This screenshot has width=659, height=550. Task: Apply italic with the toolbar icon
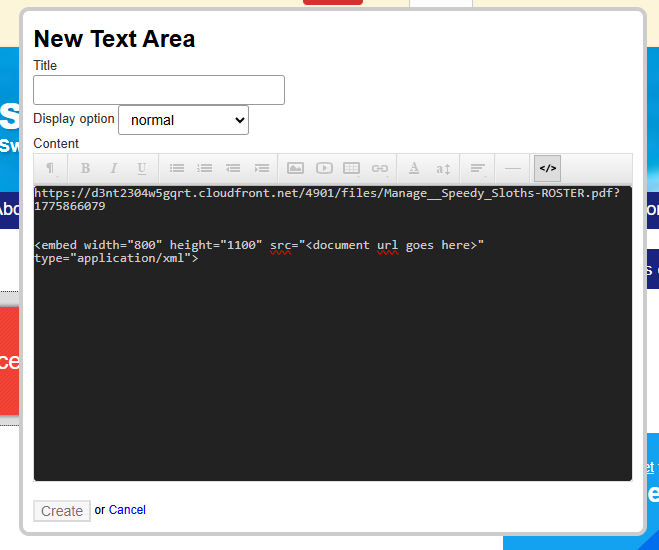click(x=113, y=168)
